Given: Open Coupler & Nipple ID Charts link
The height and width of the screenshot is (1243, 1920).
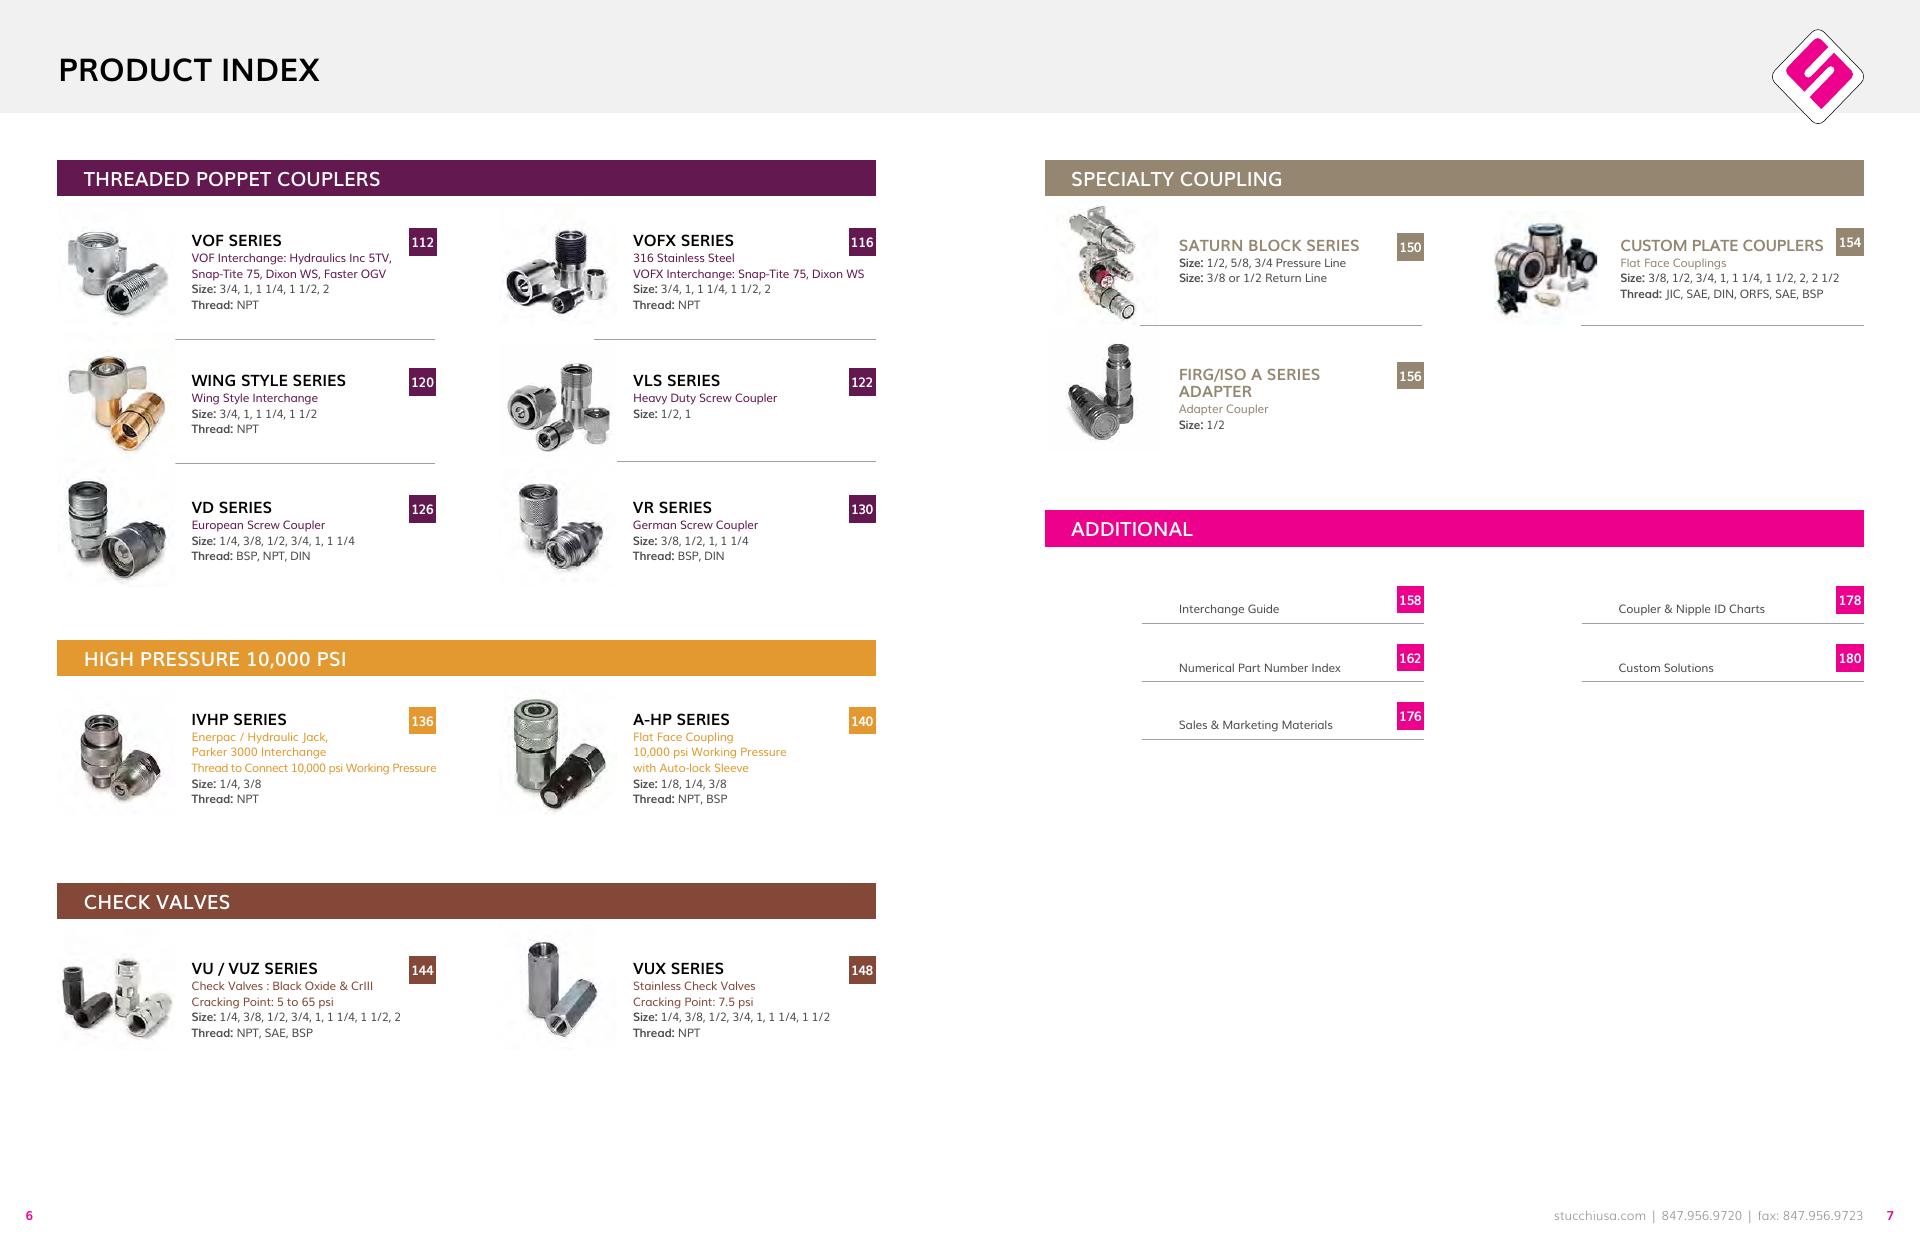Looking at the screenshot, I should click(x=1691, y=609).
